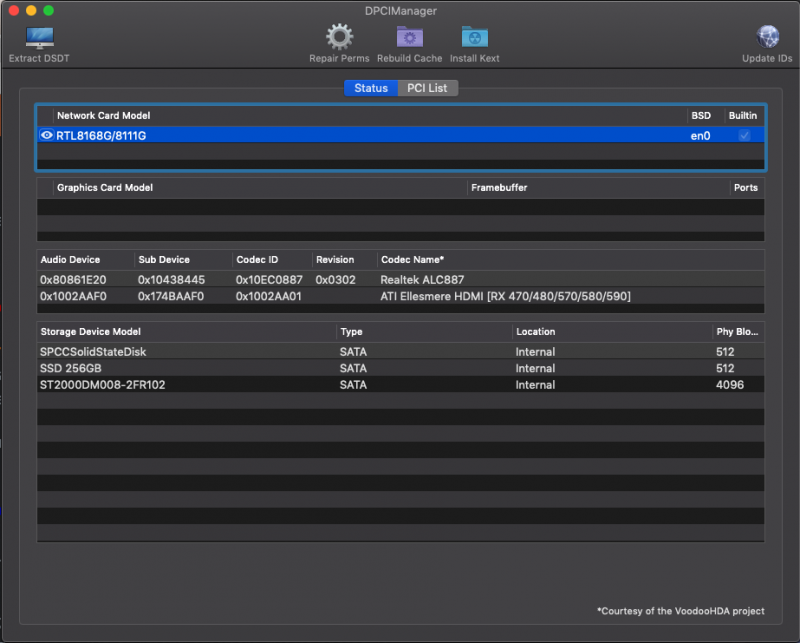
Task: Select the SSD 256GB storage row
Action: (400, 368)
